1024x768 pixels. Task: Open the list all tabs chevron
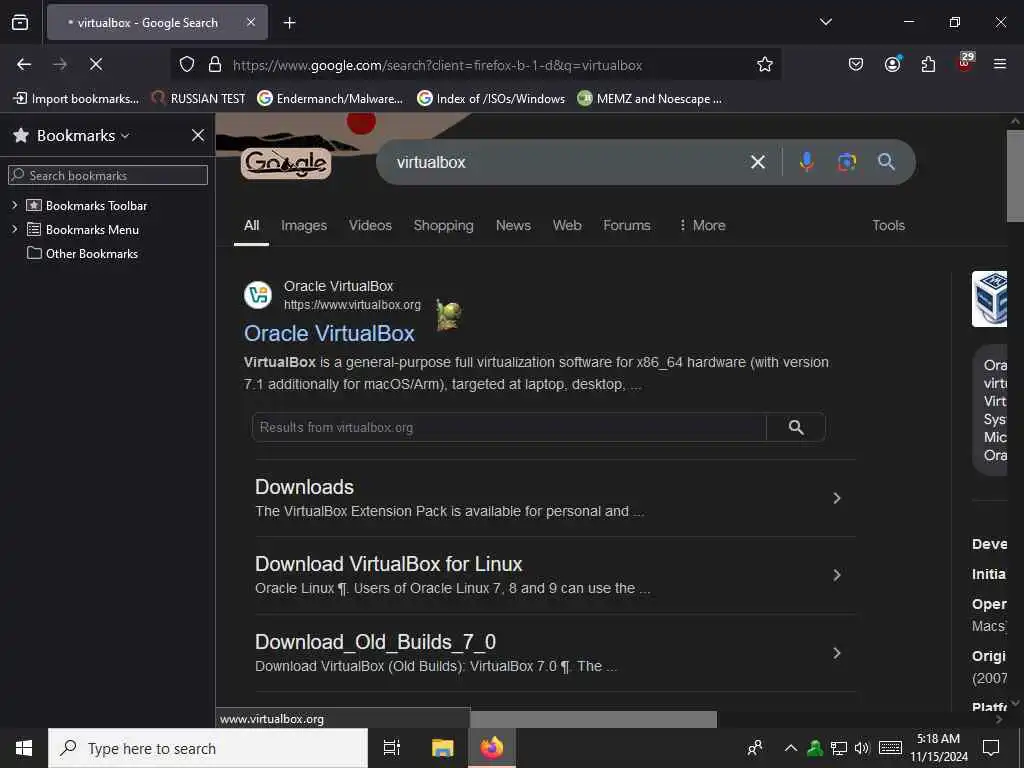[825, 22]
